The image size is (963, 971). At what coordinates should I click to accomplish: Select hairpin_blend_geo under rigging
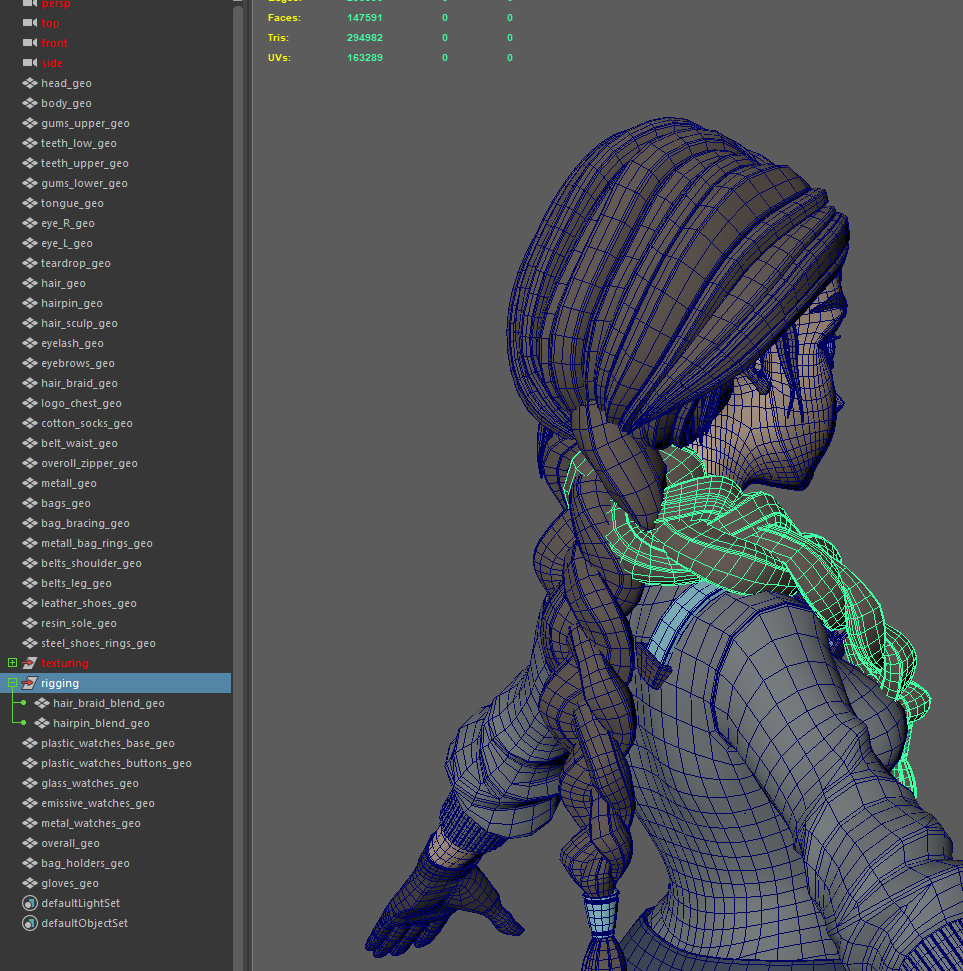pyautogui.click(x=101, y=723)
